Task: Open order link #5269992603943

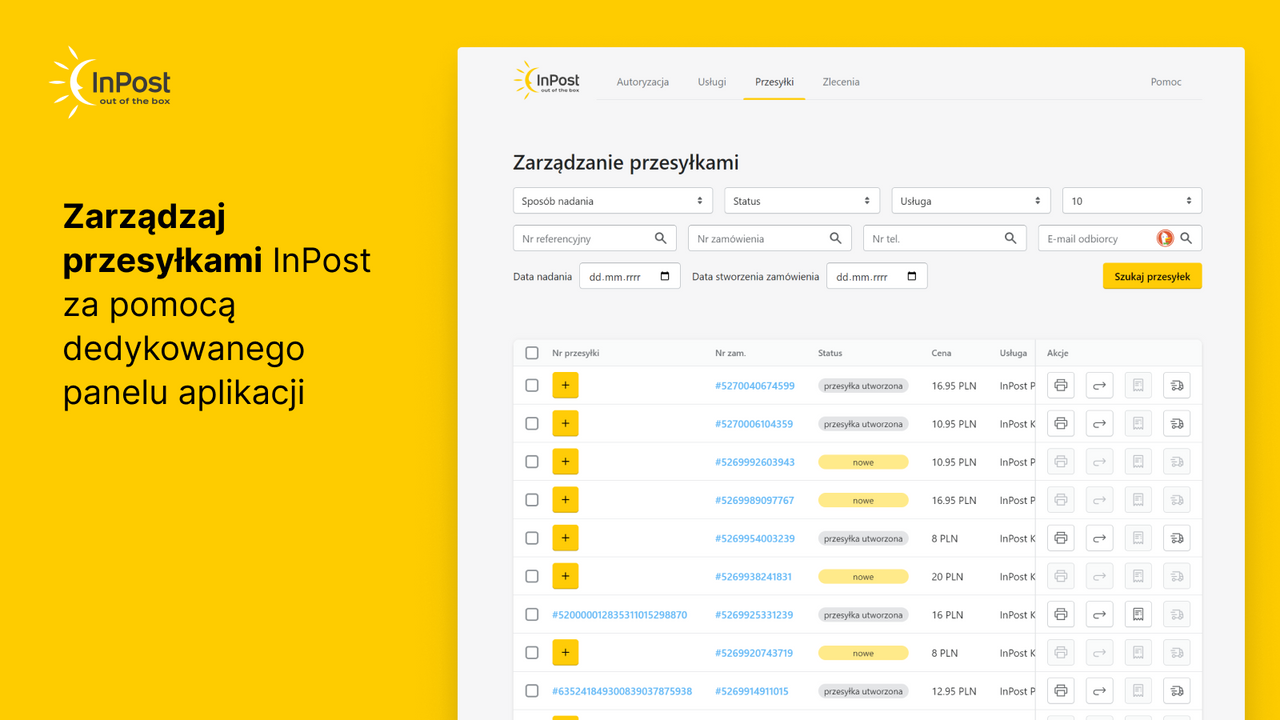Action: click(755, 462)
